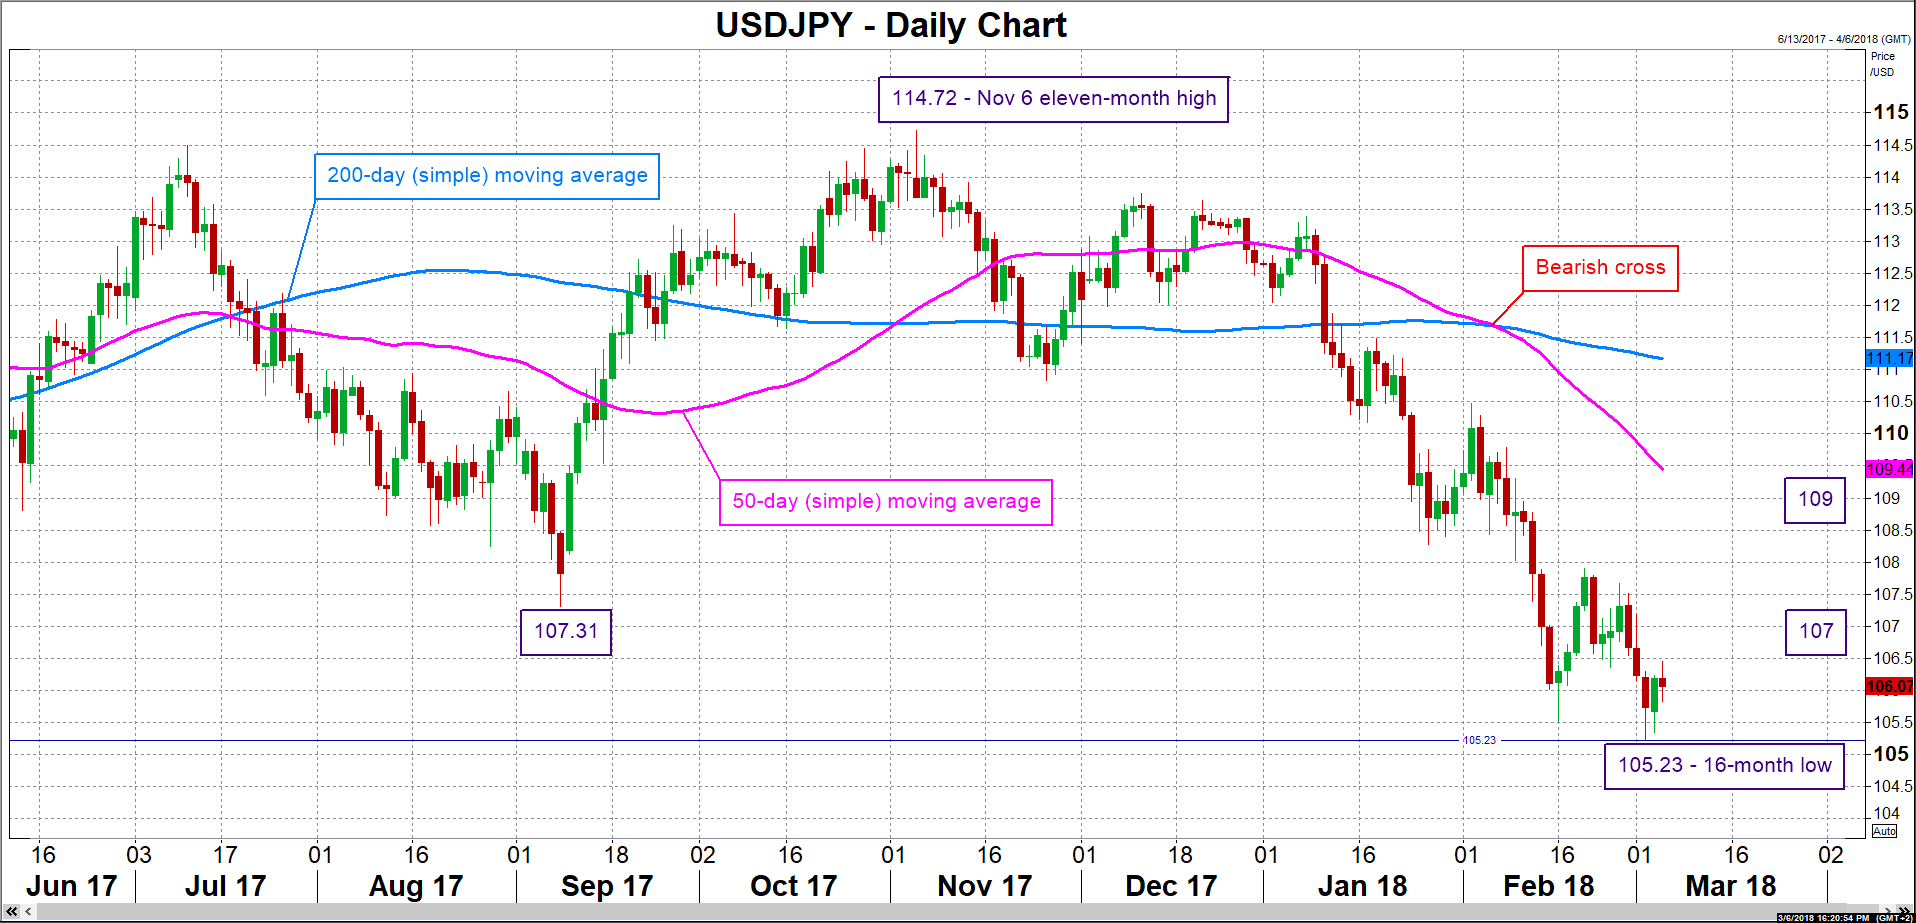The width and height of the screenshot is (1916, 923).
Task: Click the 114.72 Nov 6 high annotation
Action: [x=1053, y=99]
